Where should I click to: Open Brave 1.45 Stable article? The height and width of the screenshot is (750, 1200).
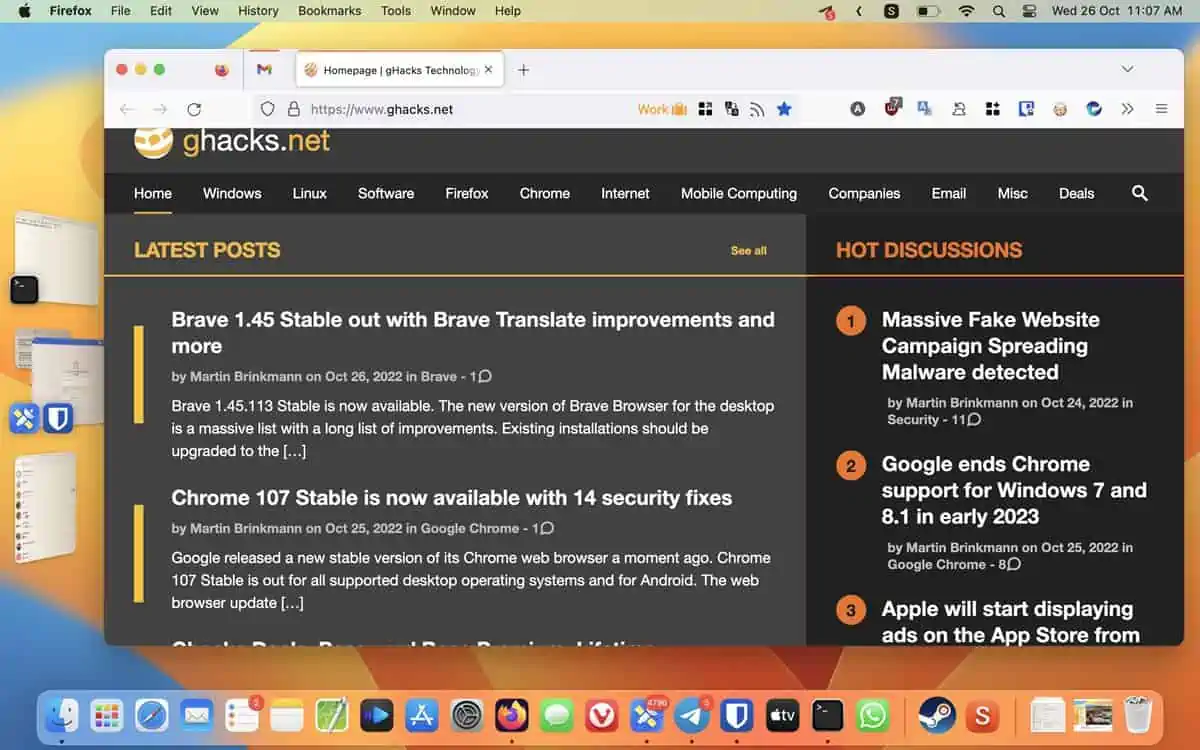click(473, 333)
